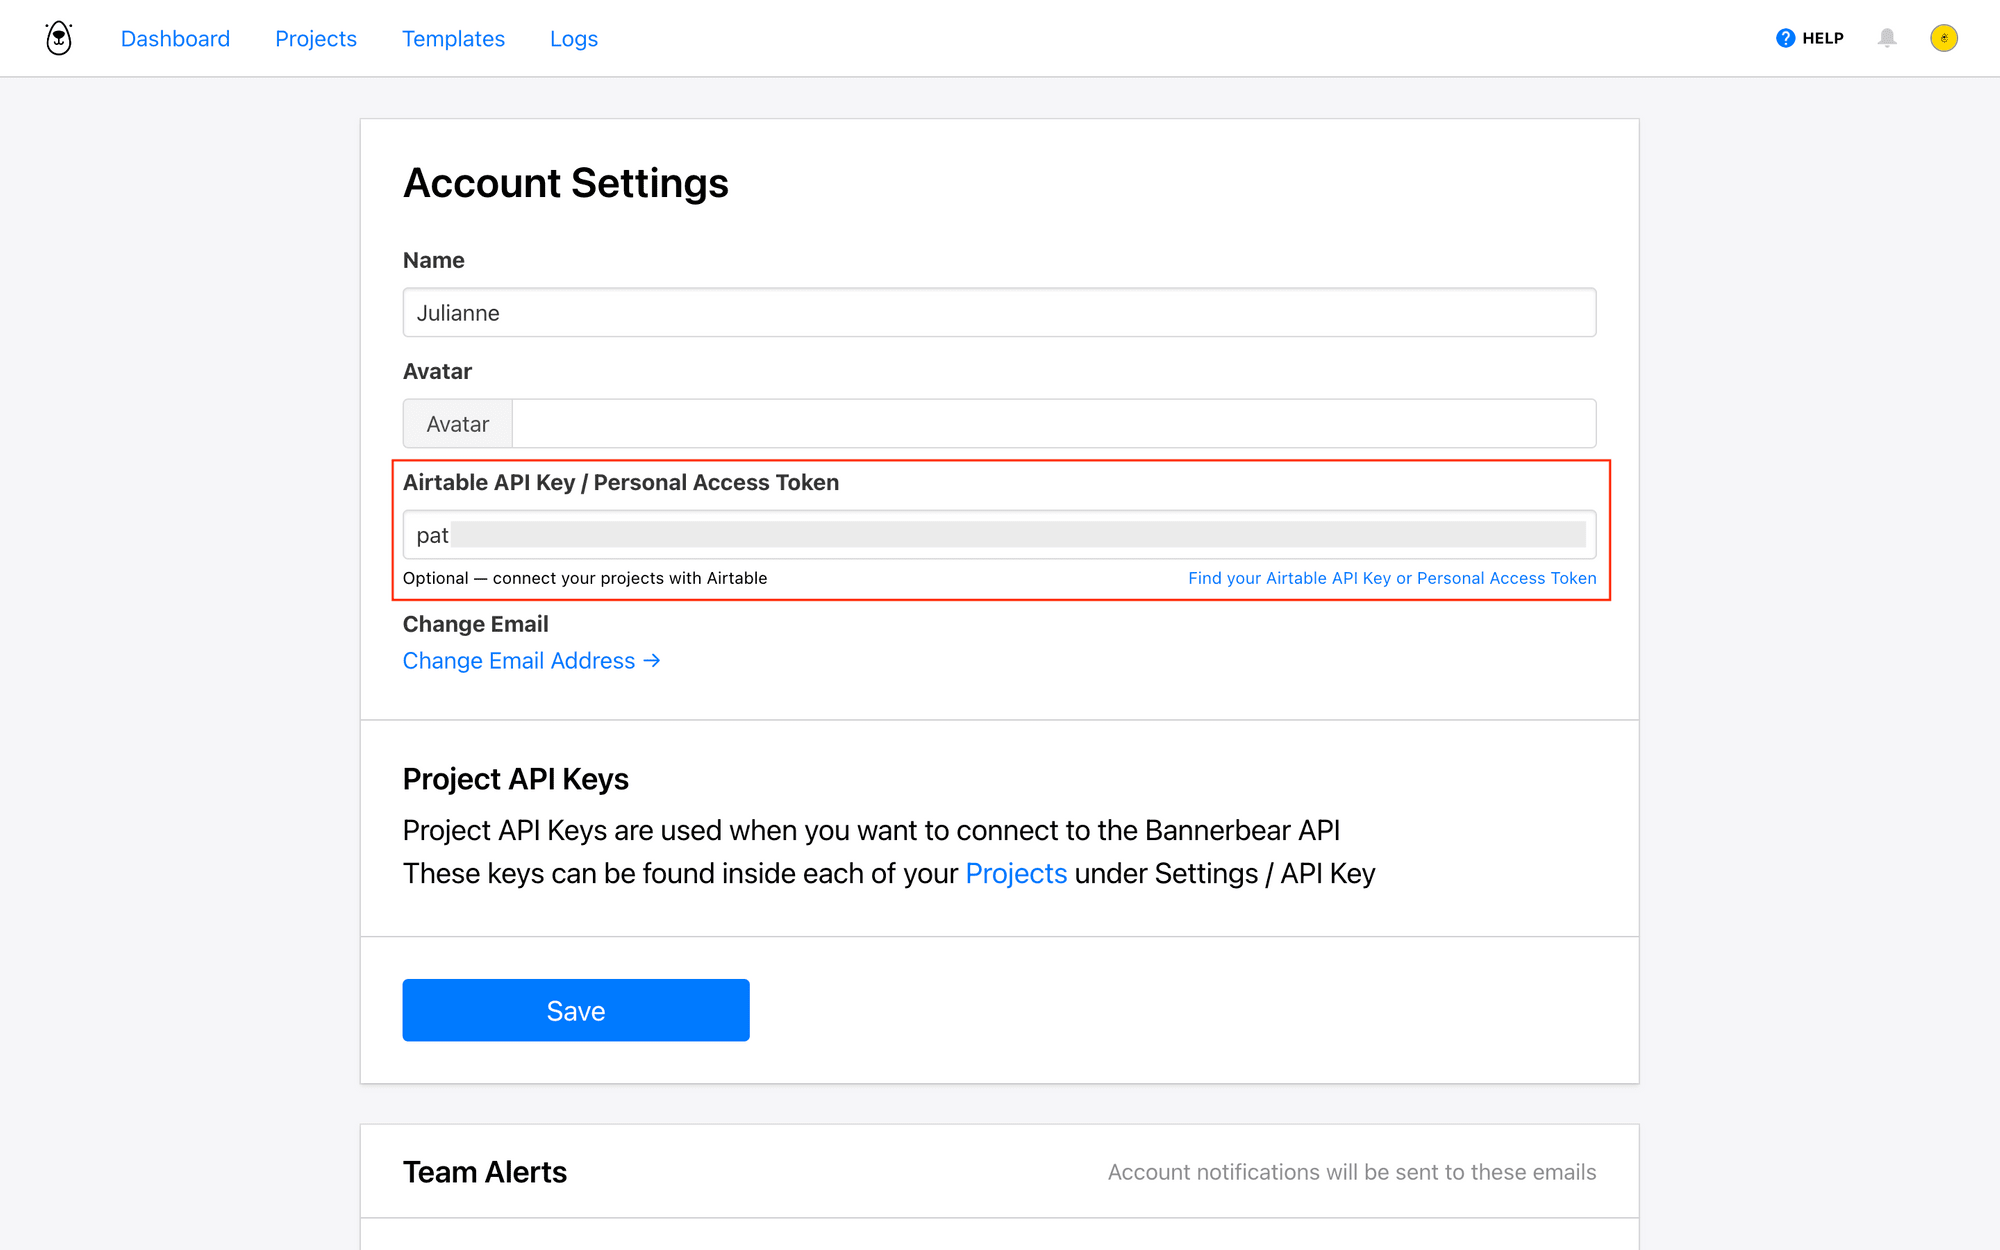Edit the Name field containing Julianne

point(999,312)
